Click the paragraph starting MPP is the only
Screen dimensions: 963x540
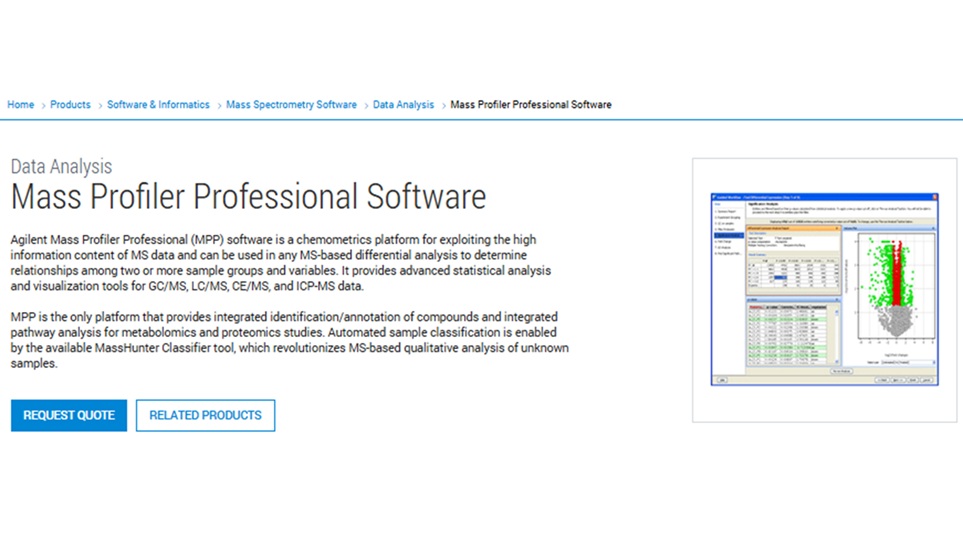[x=289, y=340]
